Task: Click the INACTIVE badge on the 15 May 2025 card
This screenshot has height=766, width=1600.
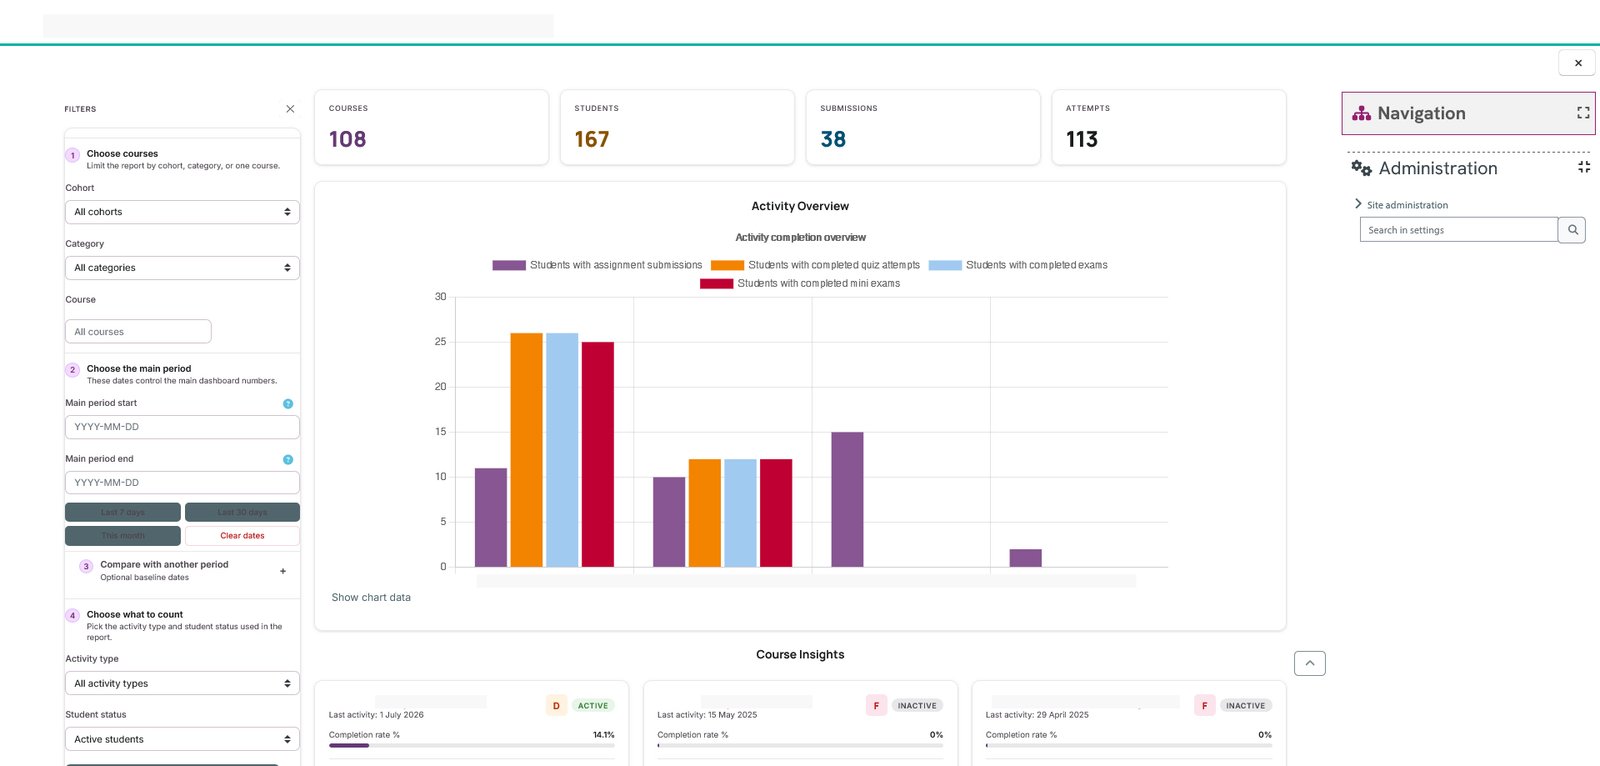Action: click(x=917, y=706)
